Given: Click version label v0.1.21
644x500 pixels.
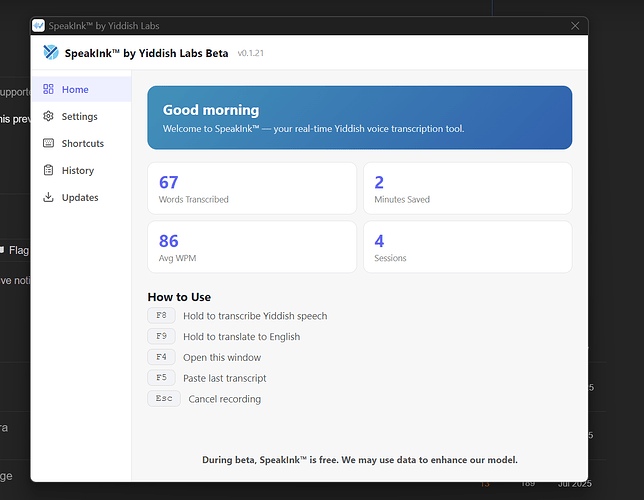Looking at the screenshot, I should point(251,53).
